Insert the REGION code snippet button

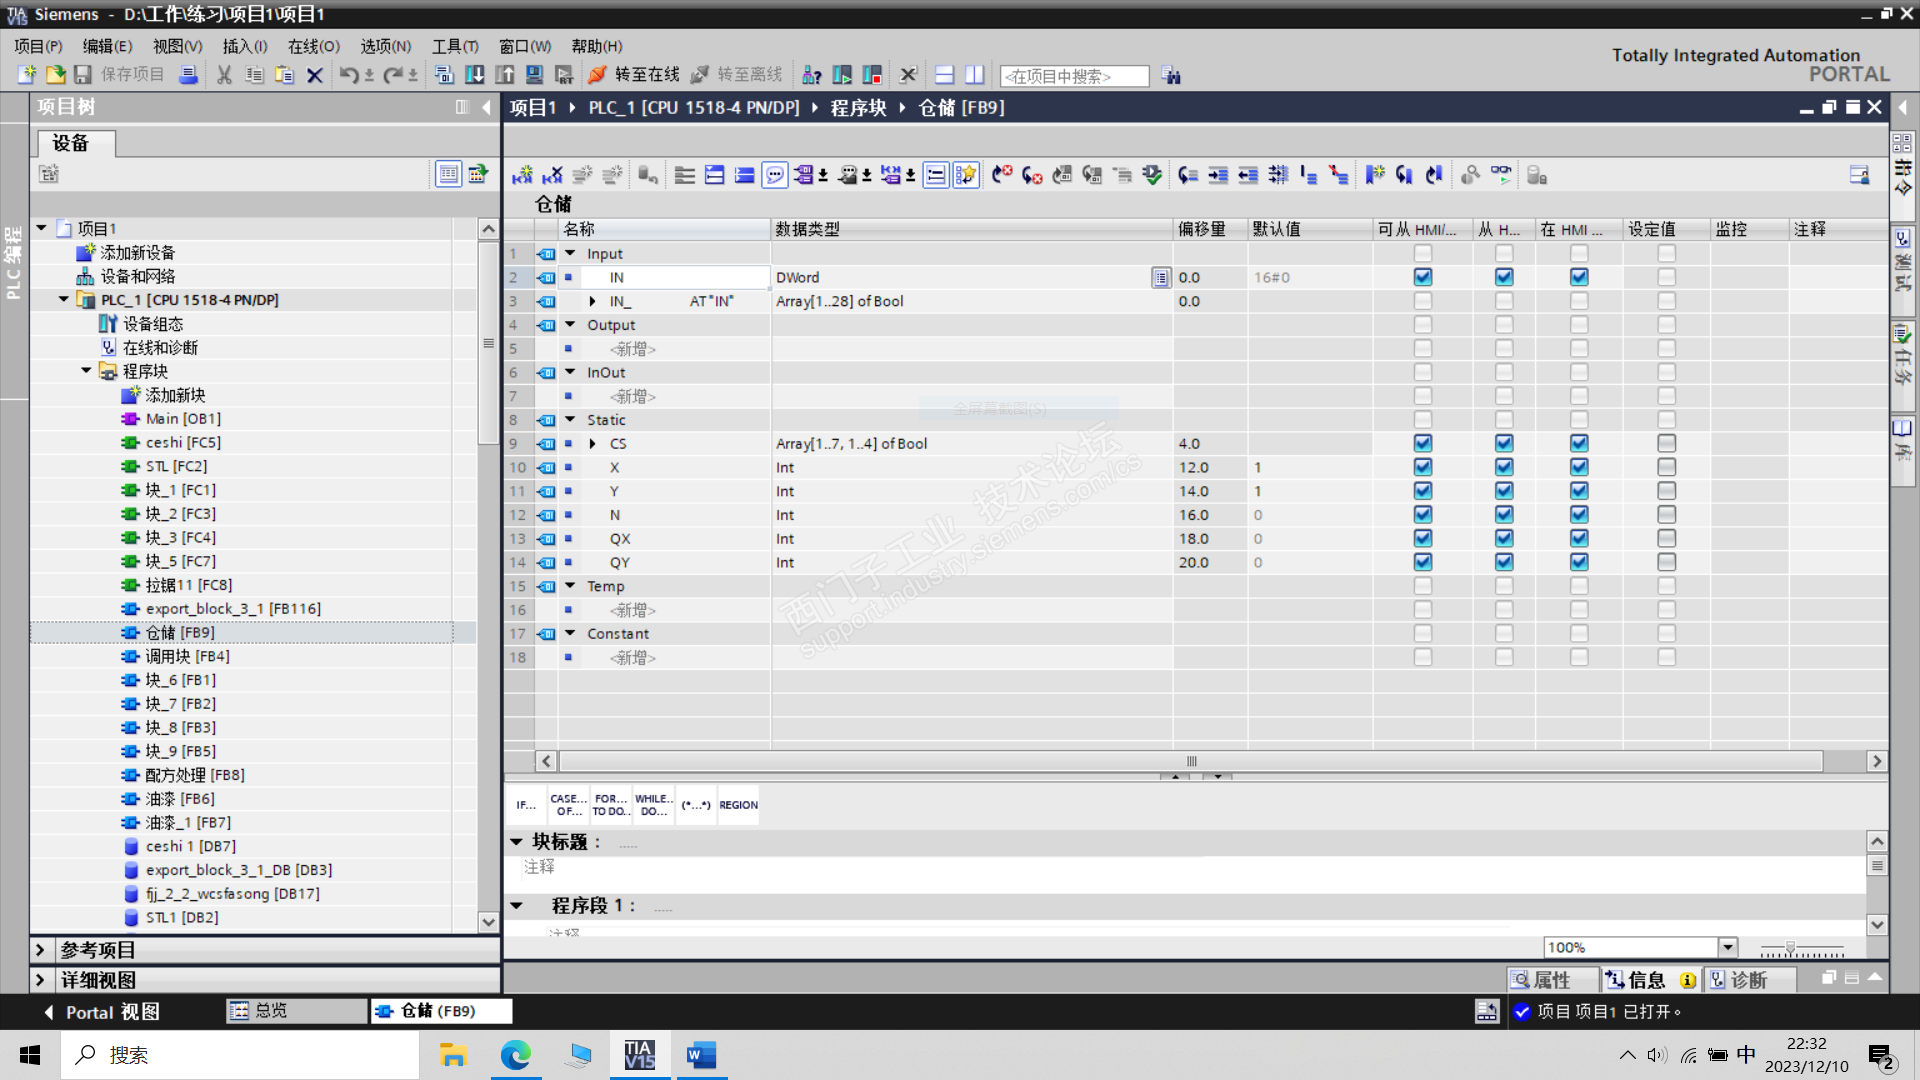738,805
